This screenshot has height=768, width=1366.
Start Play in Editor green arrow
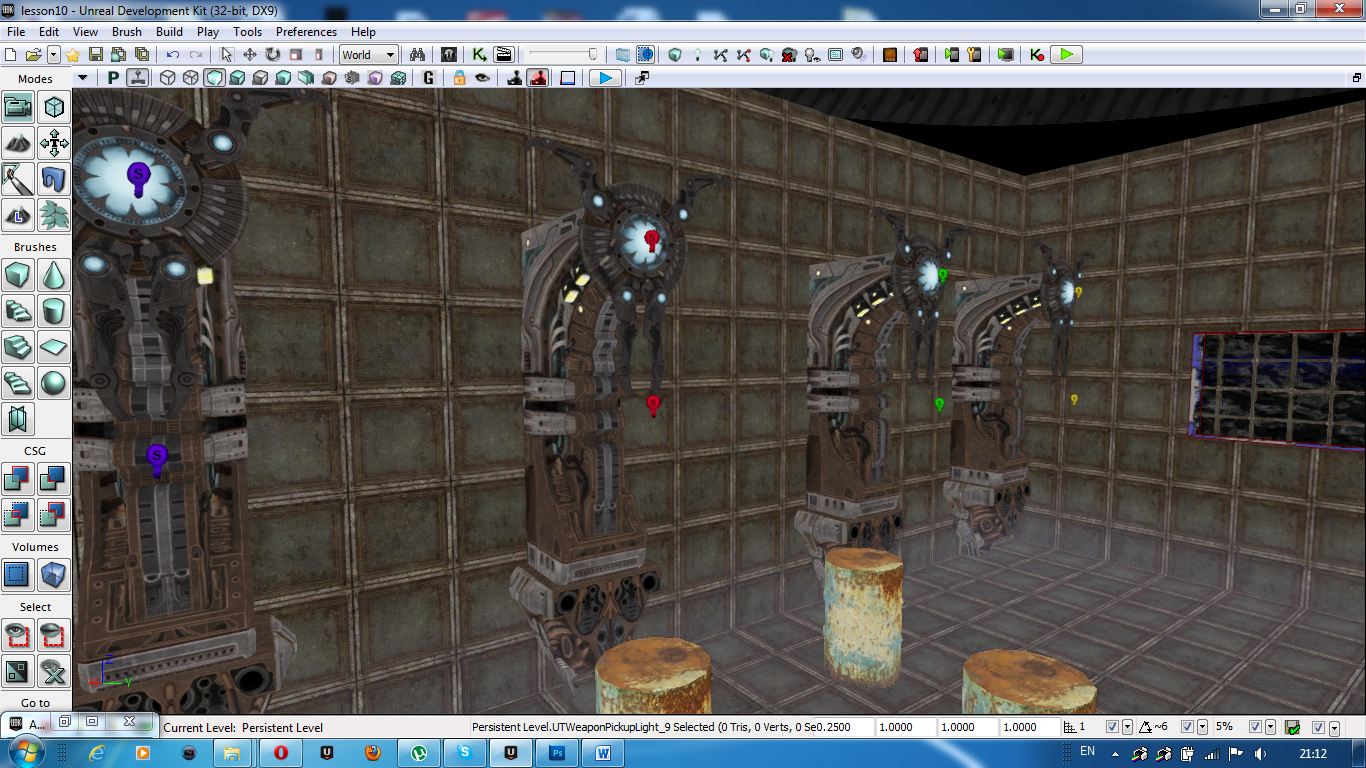click(1066, 55)
